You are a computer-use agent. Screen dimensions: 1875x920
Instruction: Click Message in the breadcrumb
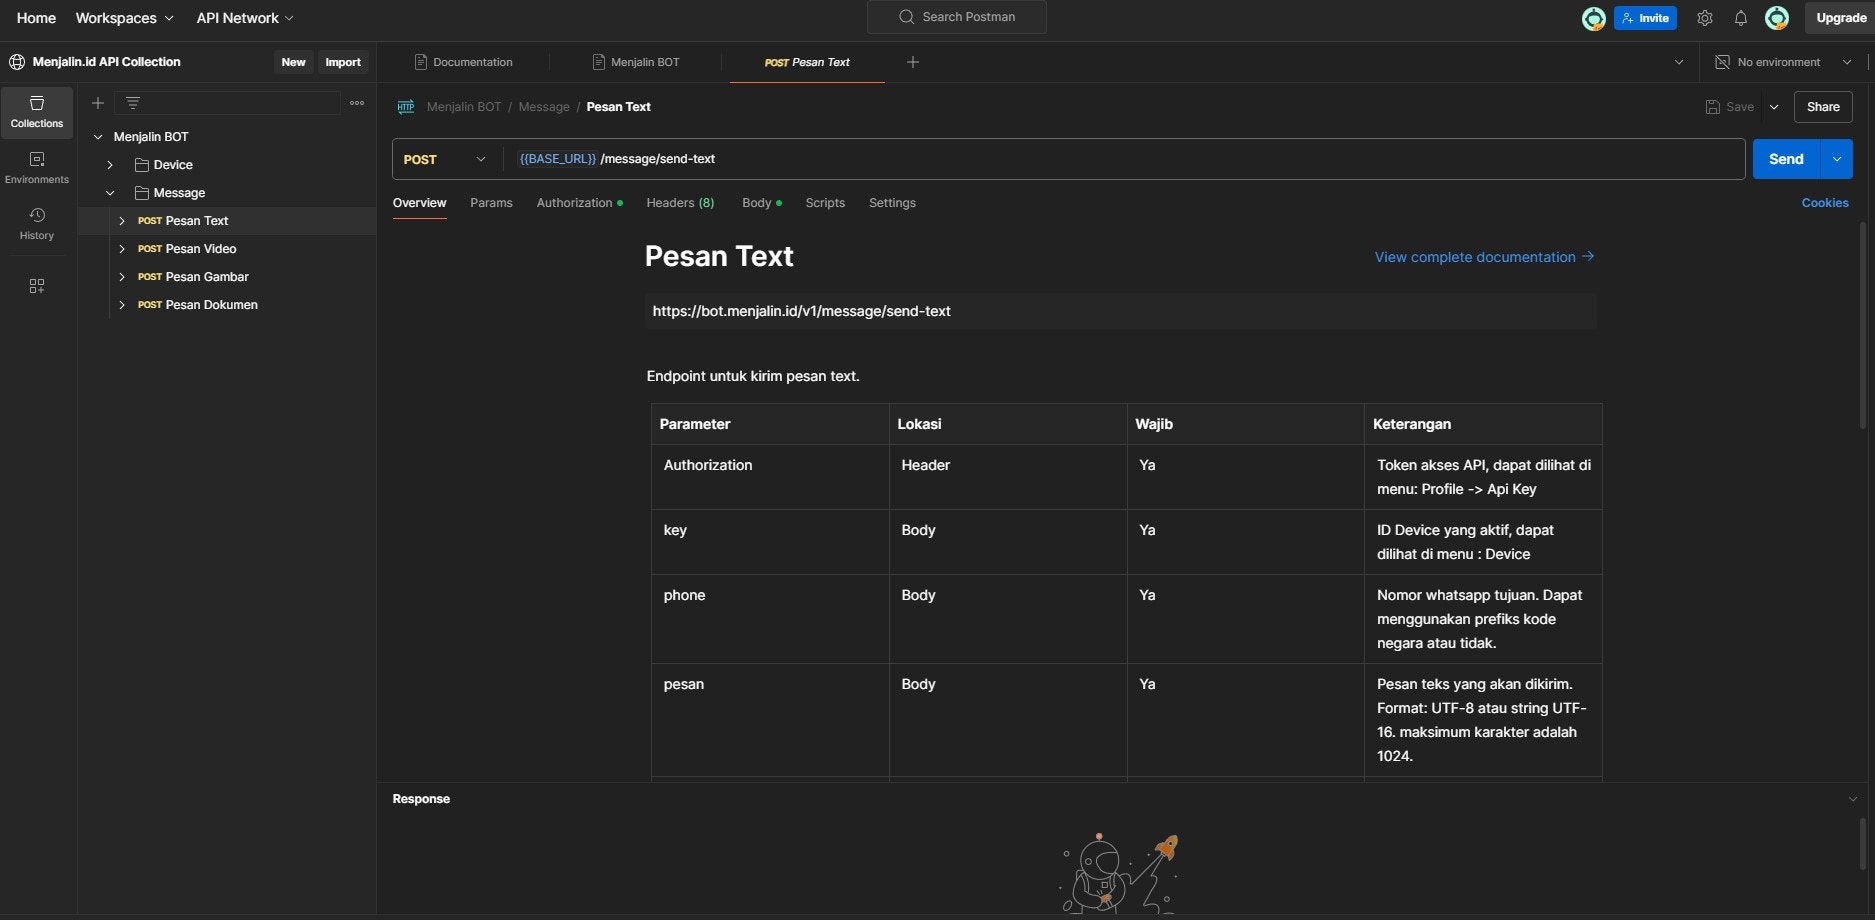pos(544,107)
